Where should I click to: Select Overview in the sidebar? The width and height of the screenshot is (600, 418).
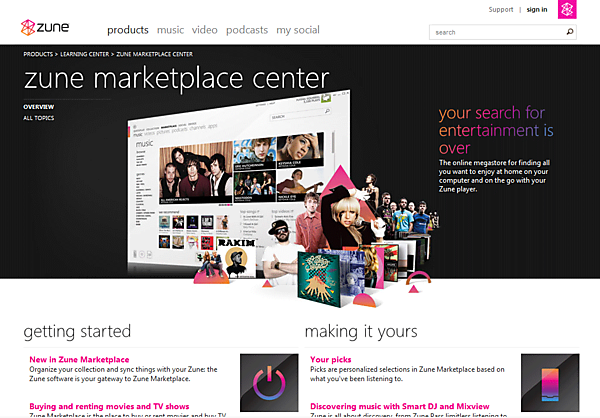pyautogui.click(x=39, y=107)
